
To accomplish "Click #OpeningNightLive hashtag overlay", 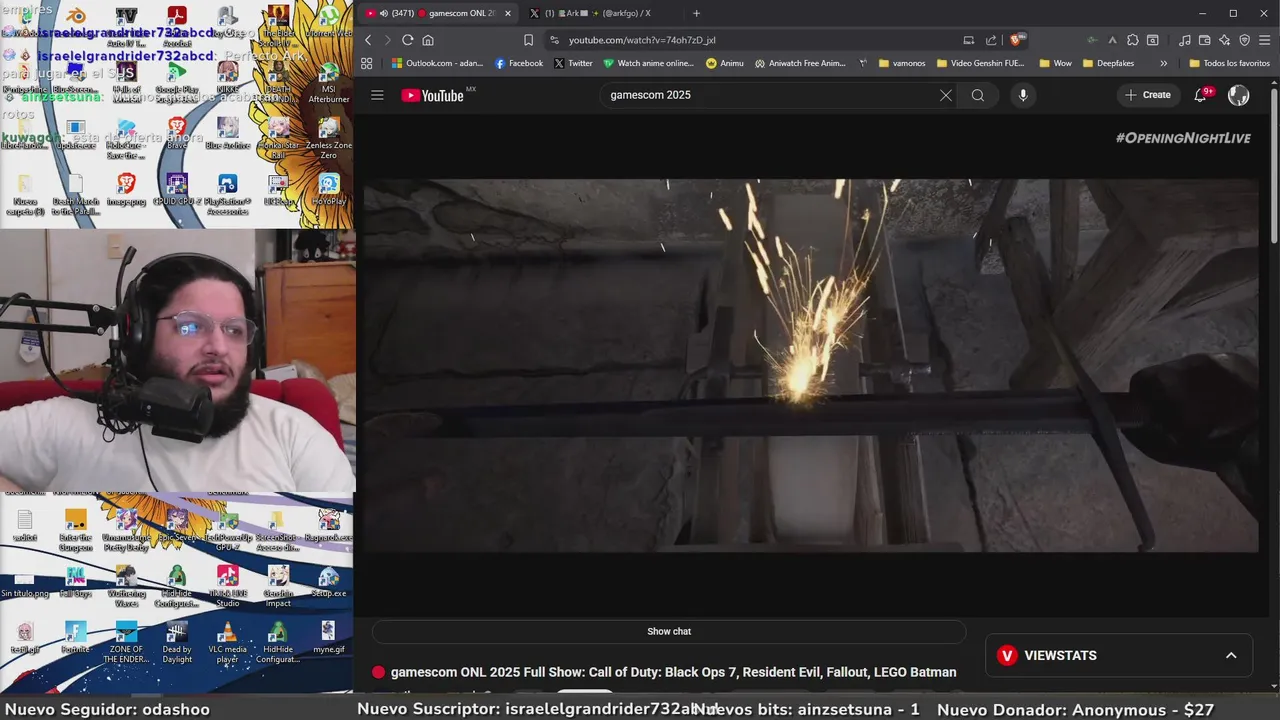I will (1183, 138).
